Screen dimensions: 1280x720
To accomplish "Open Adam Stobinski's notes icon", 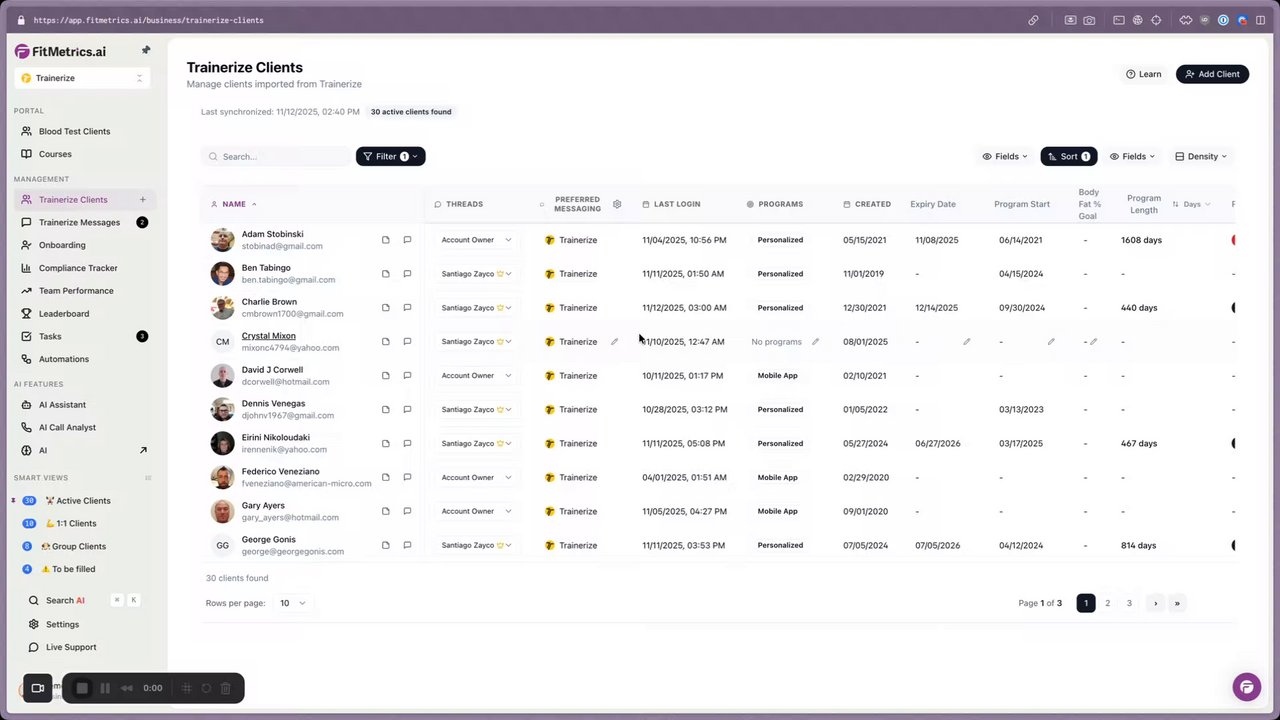I will click(x=386, y=240).
